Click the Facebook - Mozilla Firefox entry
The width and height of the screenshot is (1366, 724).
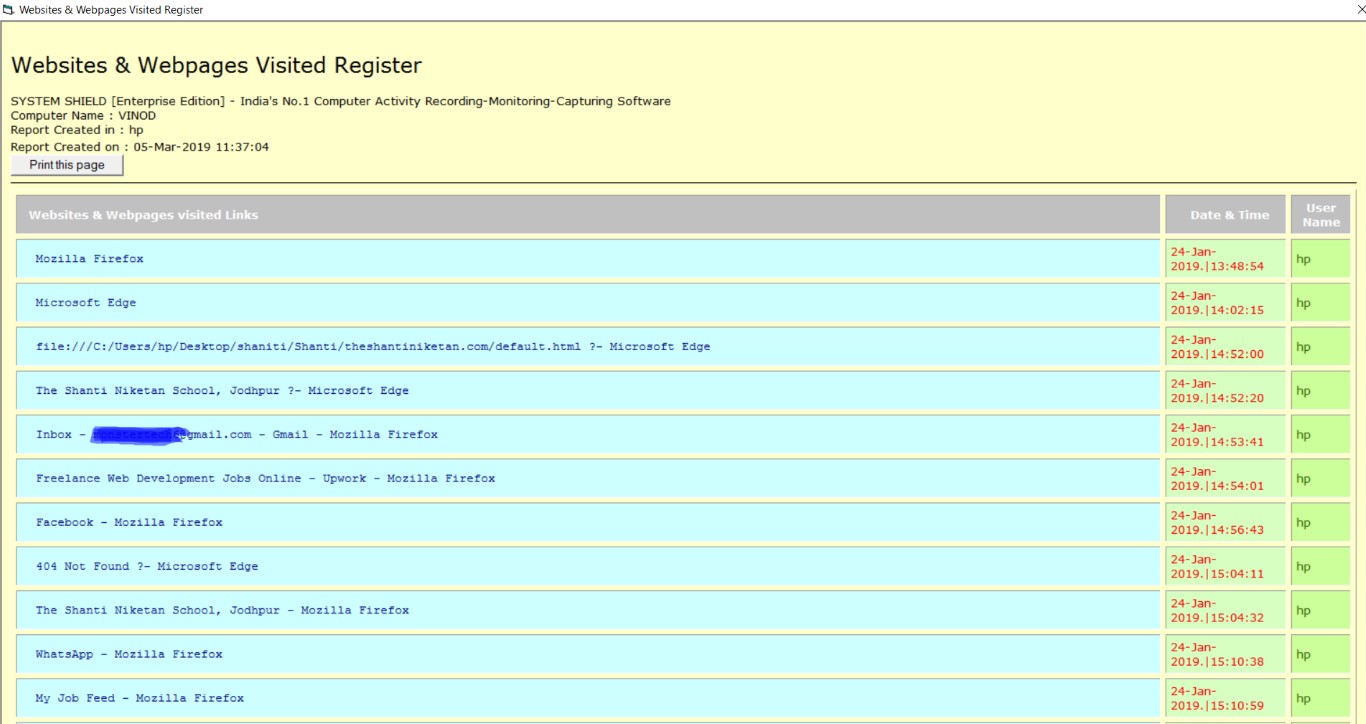click(x=588, y=523)
